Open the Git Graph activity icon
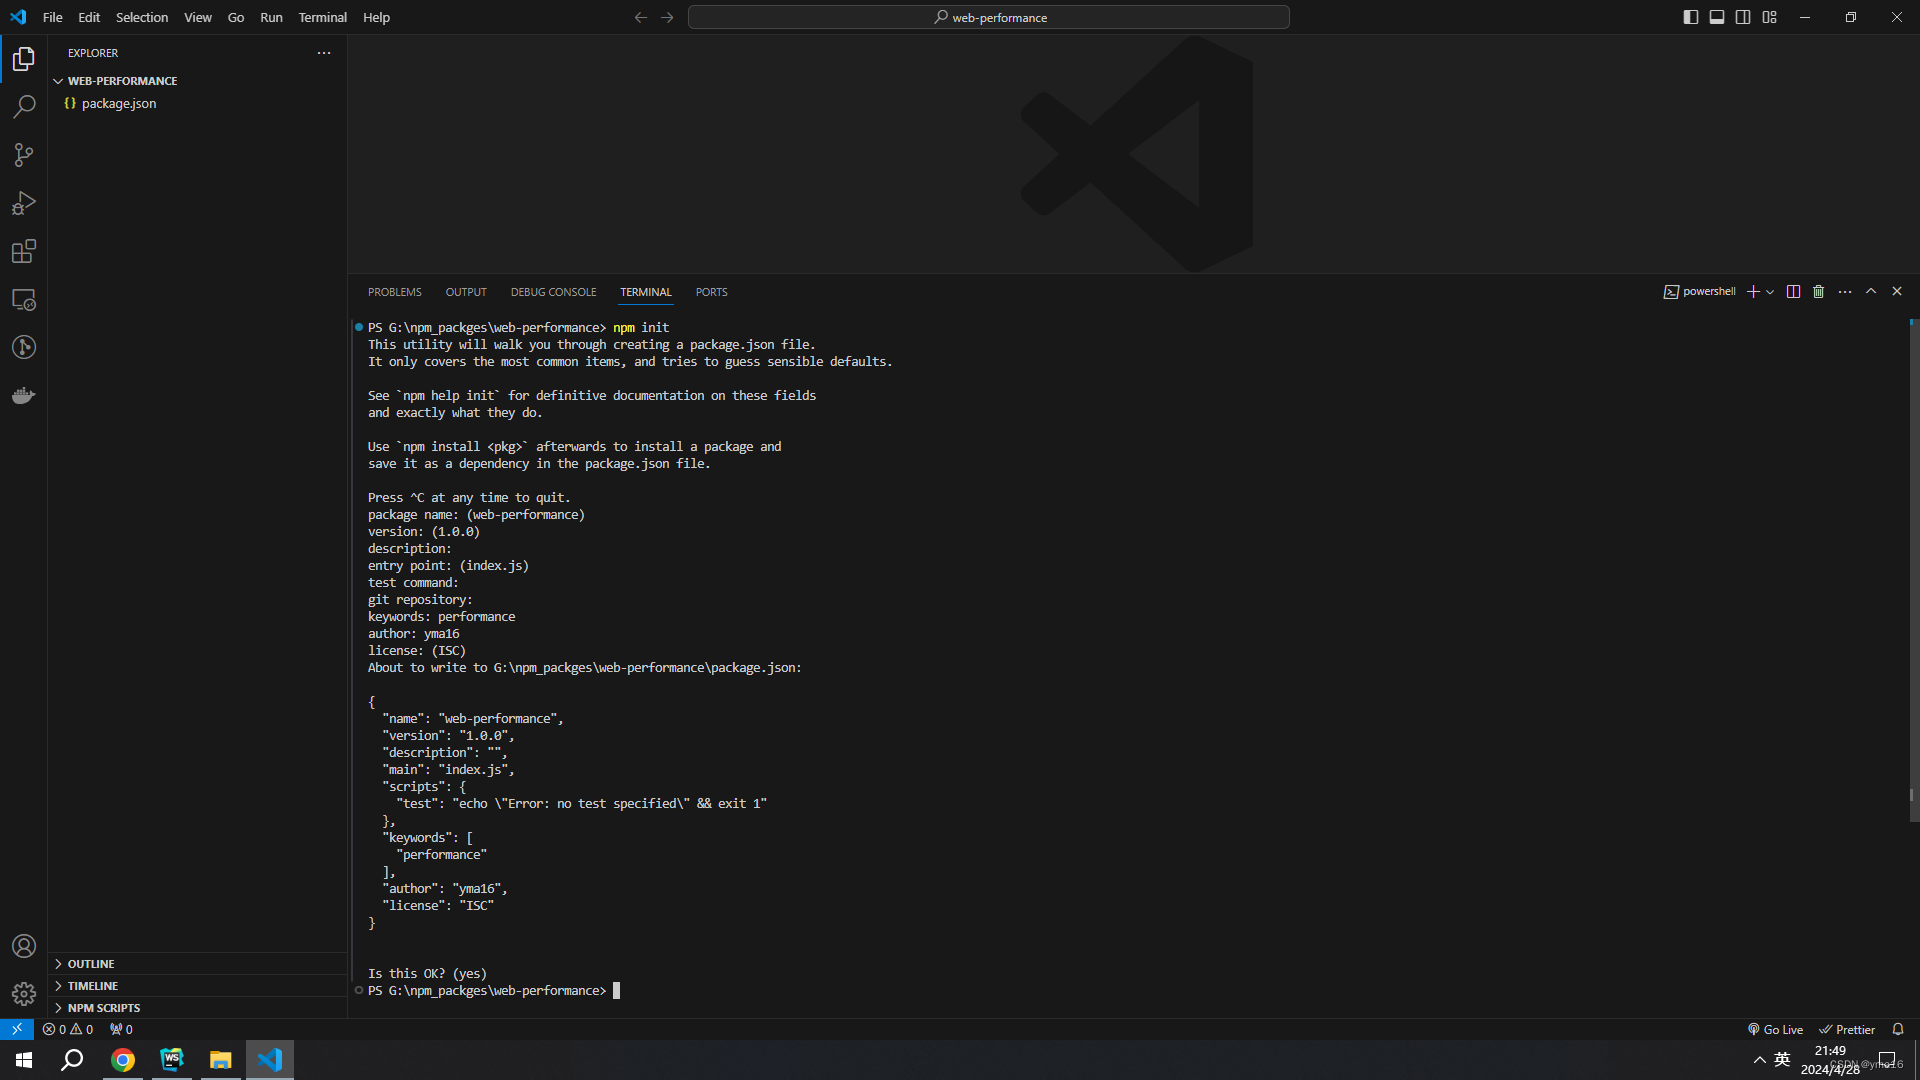The image size is (1920, 1080). [x=24, y=347]
